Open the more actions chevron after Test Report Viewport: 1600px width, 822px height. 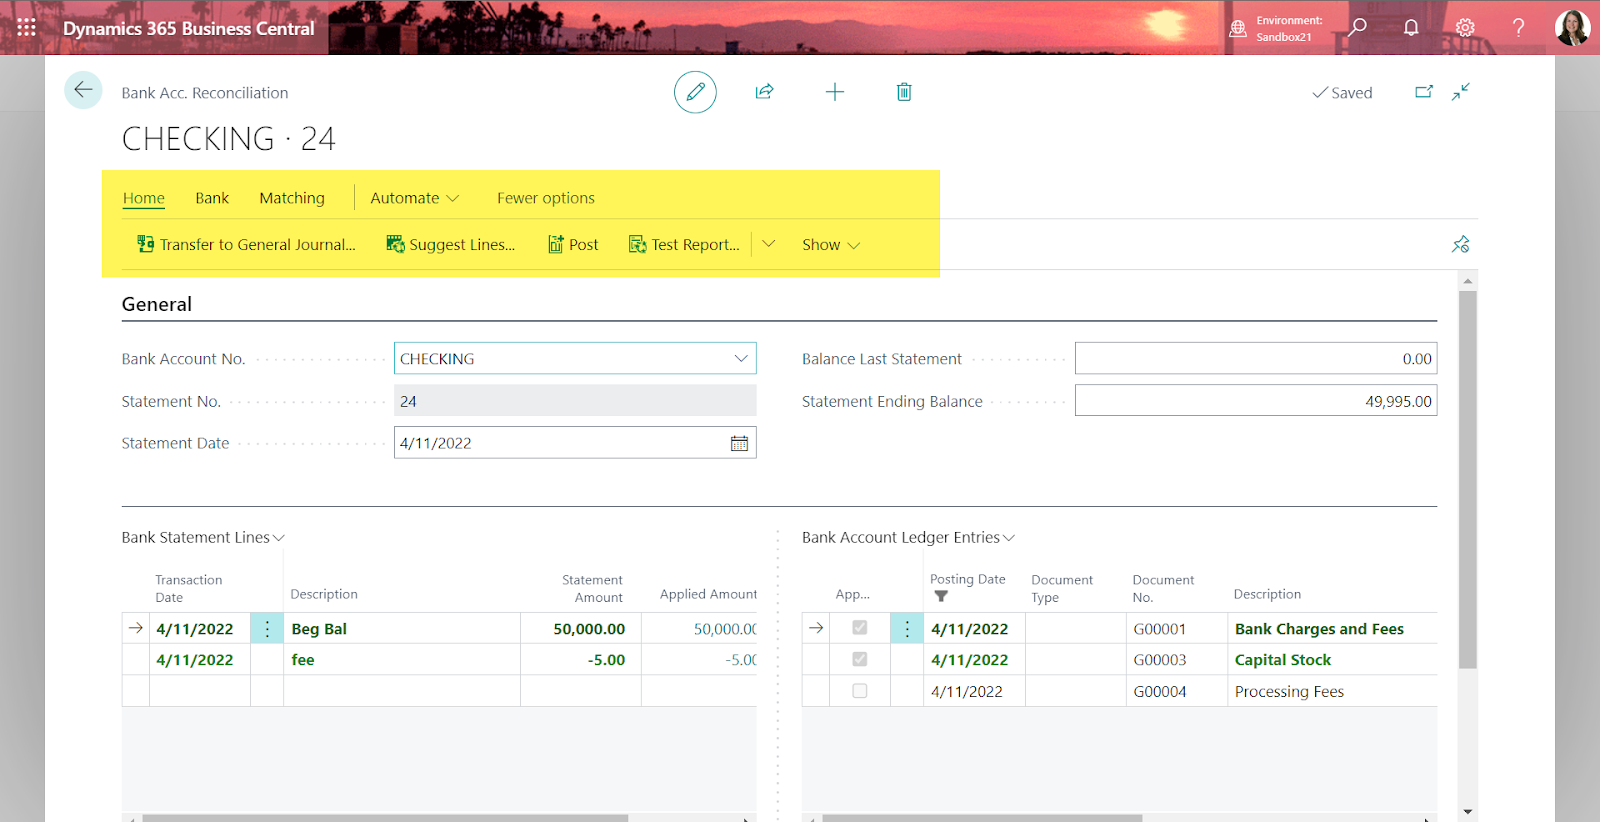(x=768, y=244)
